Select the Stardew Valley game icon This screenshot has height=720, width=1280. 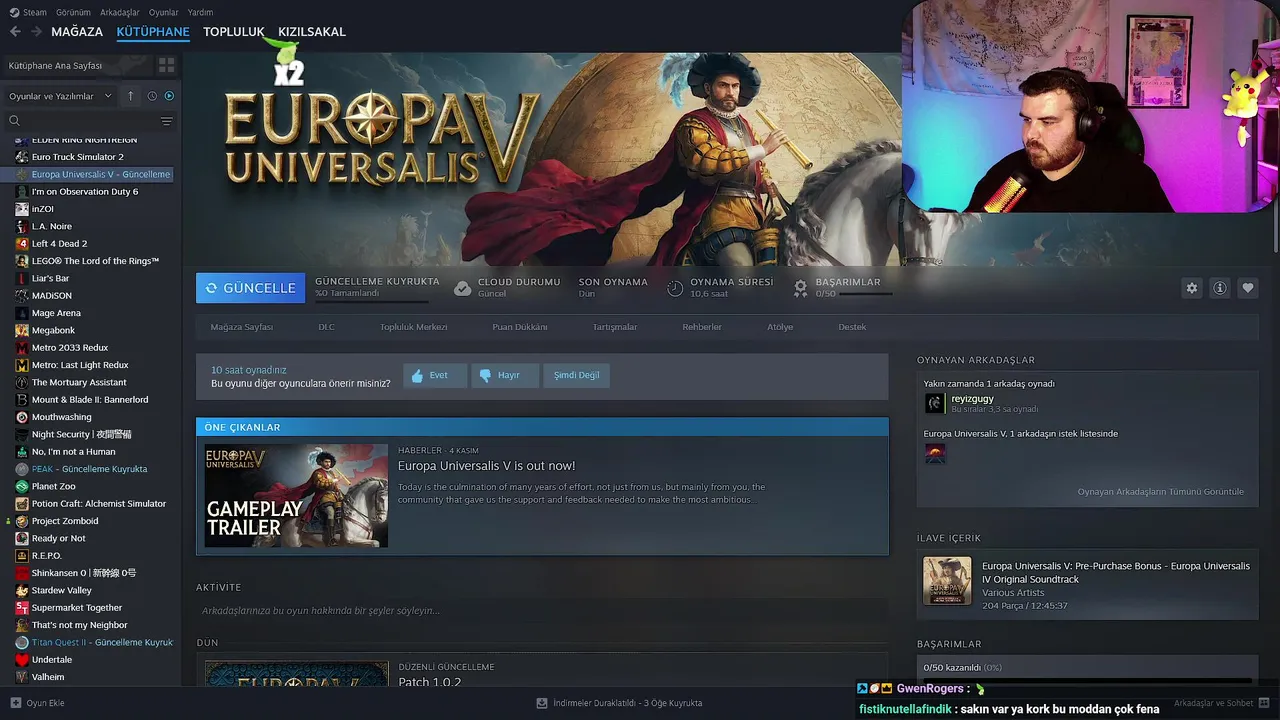point(22,590)
